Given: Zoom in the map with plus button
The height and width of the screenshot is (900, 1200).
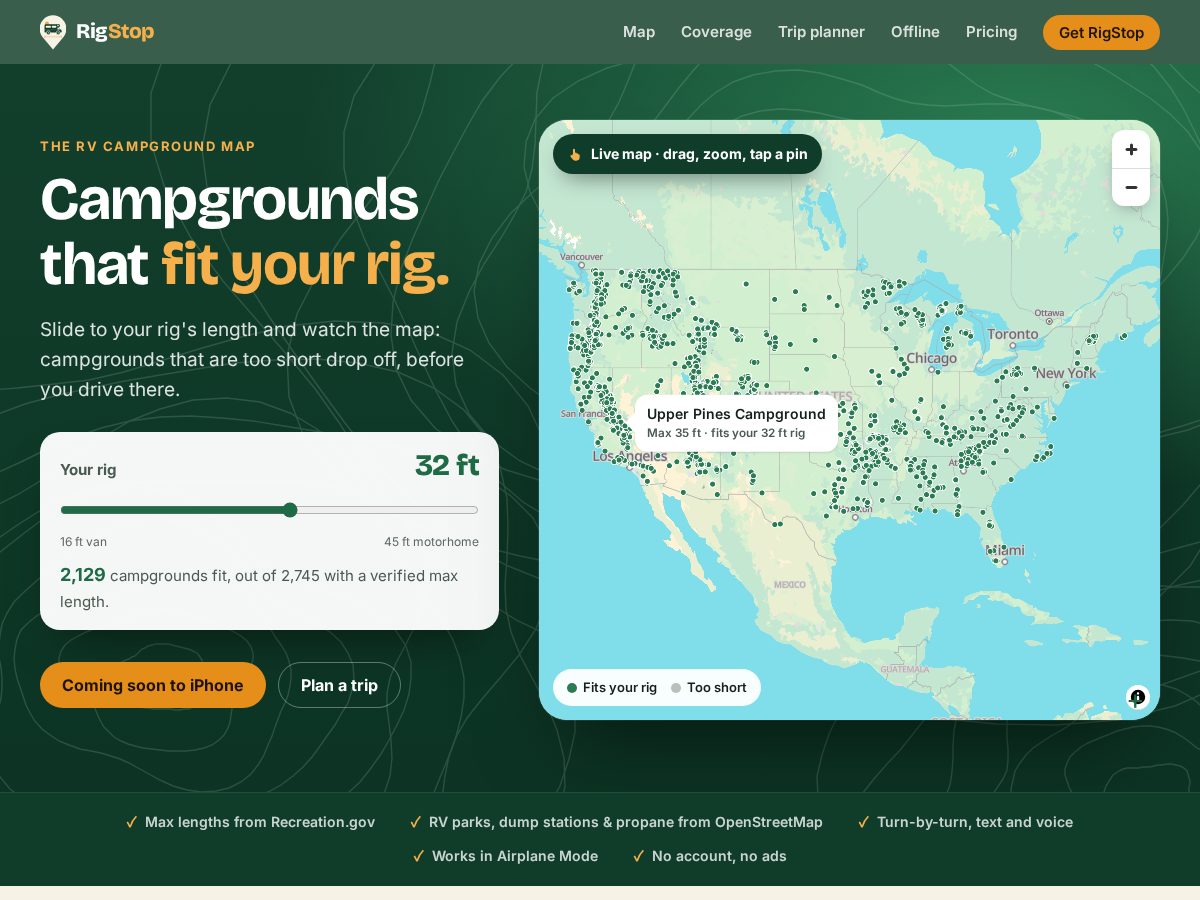Looking at the screenshot, I should click(x=1131, y=150).
